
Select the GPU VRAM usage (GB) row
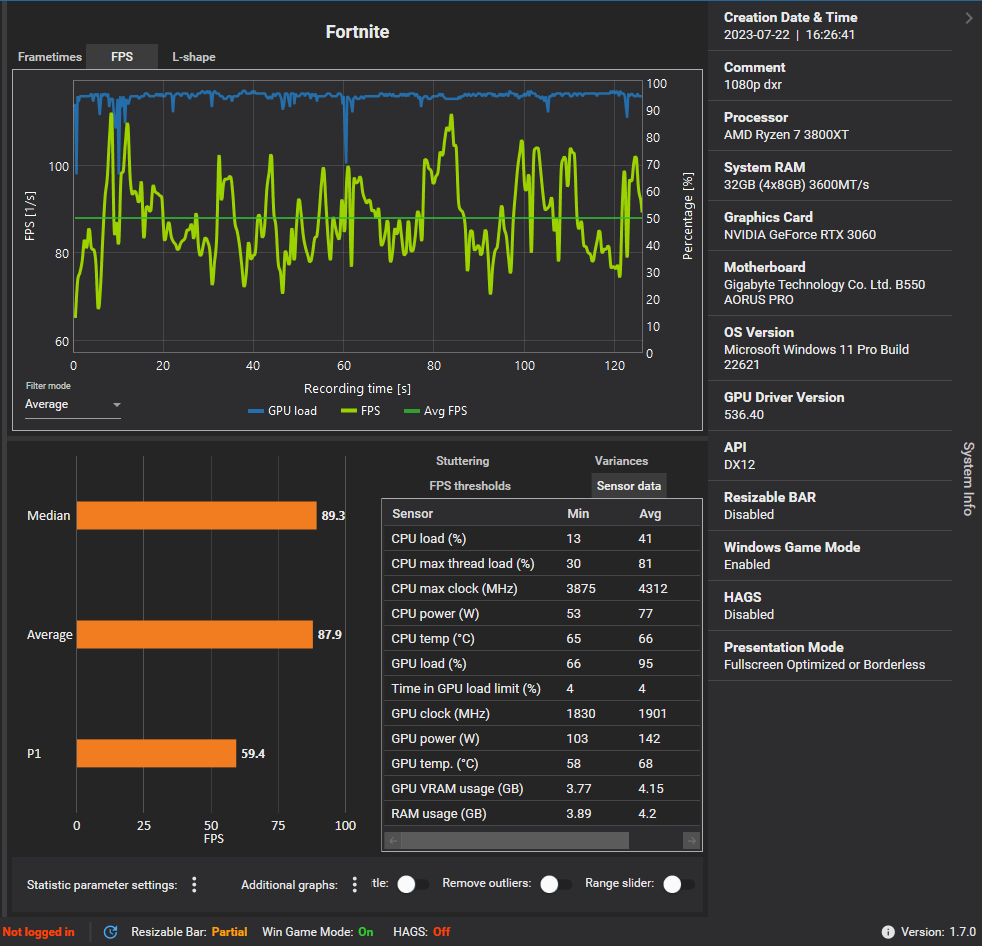click(542, 789)
